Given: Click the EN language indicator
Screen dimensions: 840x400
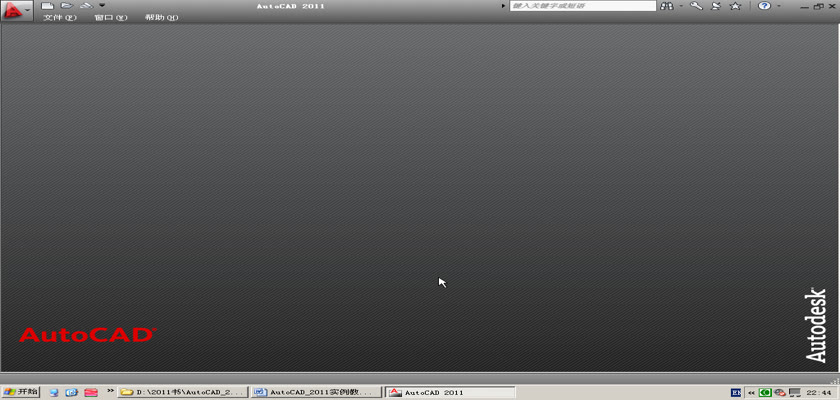Looking at the screenshot, I should [x=736, y=393].
